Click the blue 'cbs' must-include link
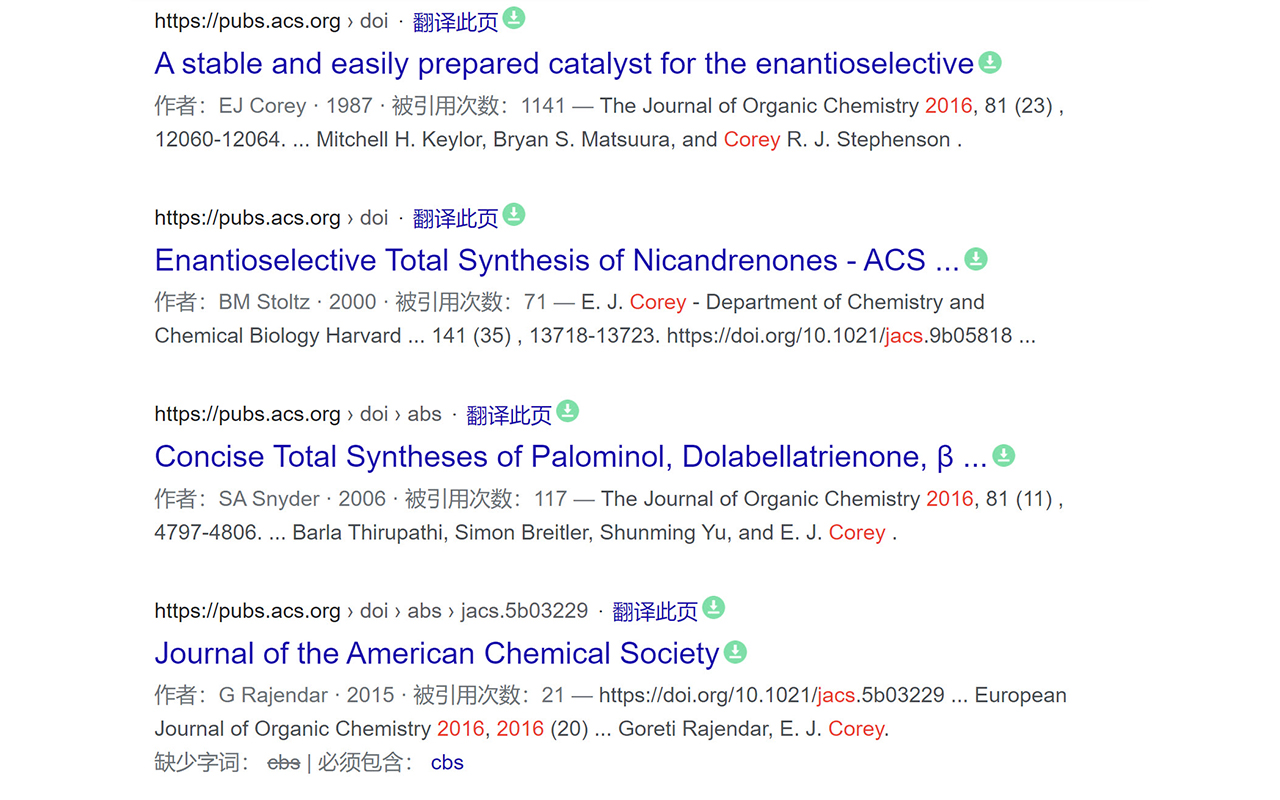The width and height of the screenshot is (1280, 800). coord(447,763)
